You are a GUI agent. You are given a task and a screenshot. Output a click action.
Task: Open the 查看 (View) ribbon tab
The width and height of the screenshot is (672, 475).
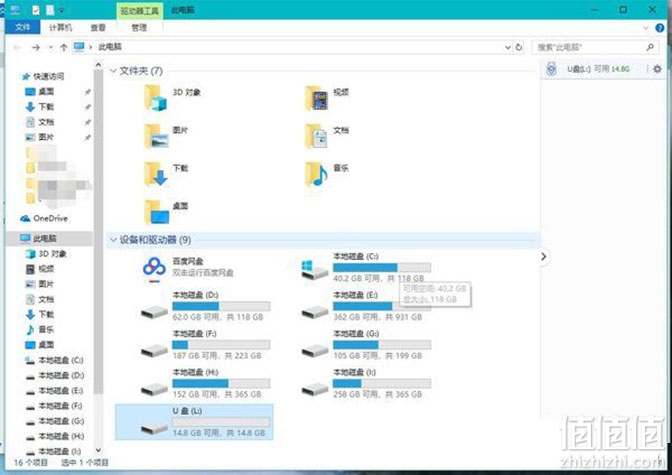(98, 28)
